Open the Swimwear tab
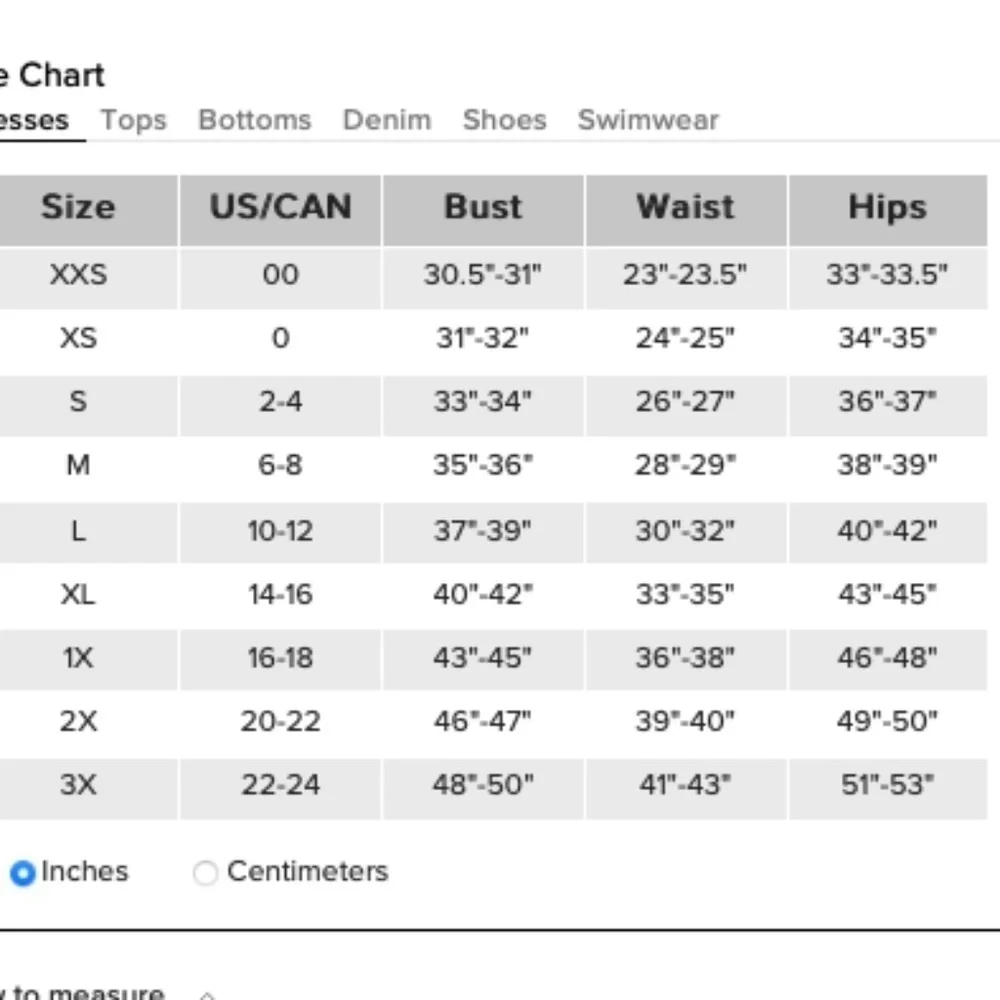This screenshot has height=1000, width=1000. point(648,120)
